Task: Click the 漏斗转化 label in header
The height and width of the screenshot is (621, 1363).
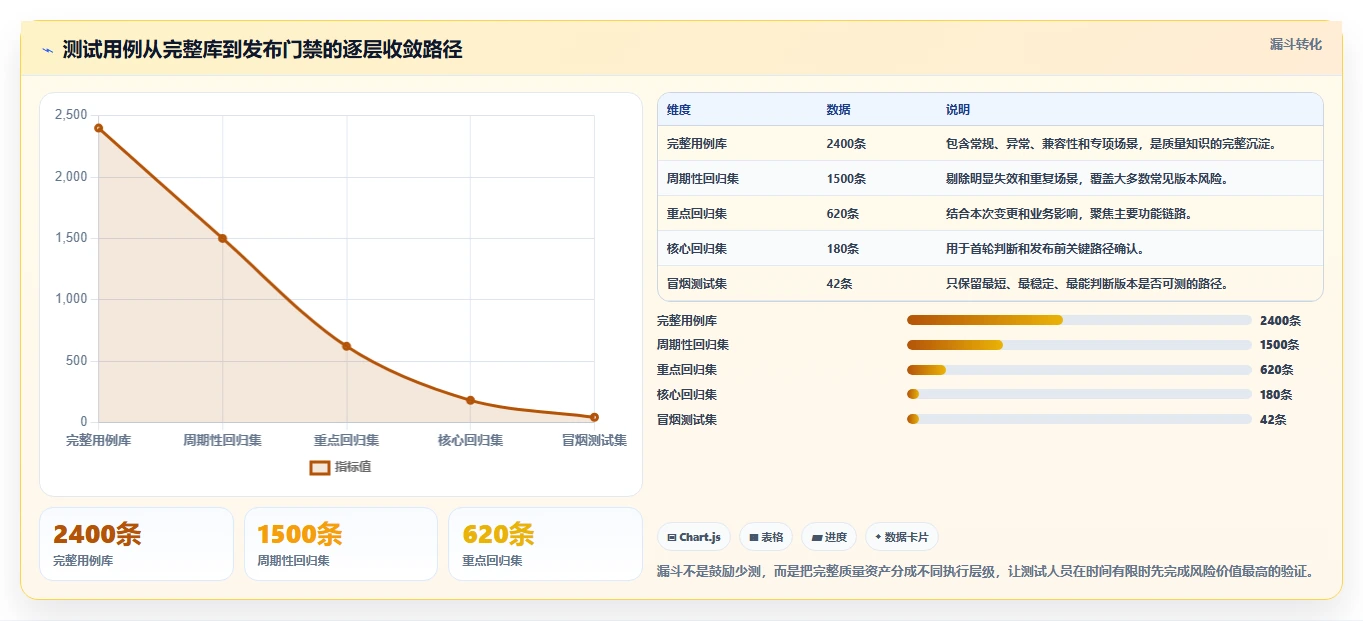Action: coord(1296,44)
